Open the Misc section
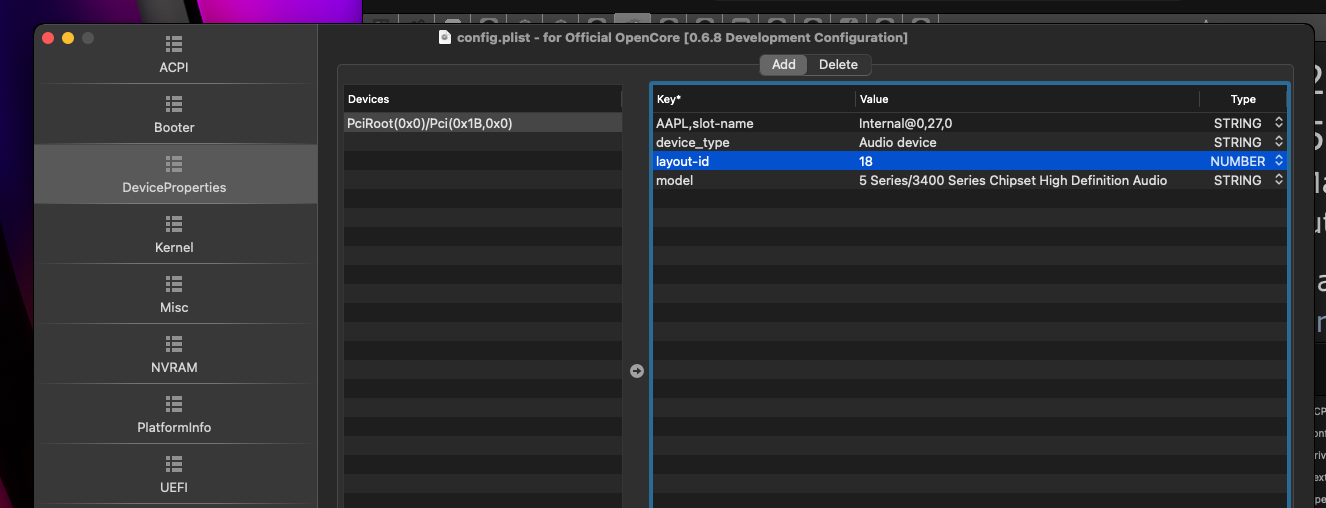1326x508 pixels. pos(174,295)
